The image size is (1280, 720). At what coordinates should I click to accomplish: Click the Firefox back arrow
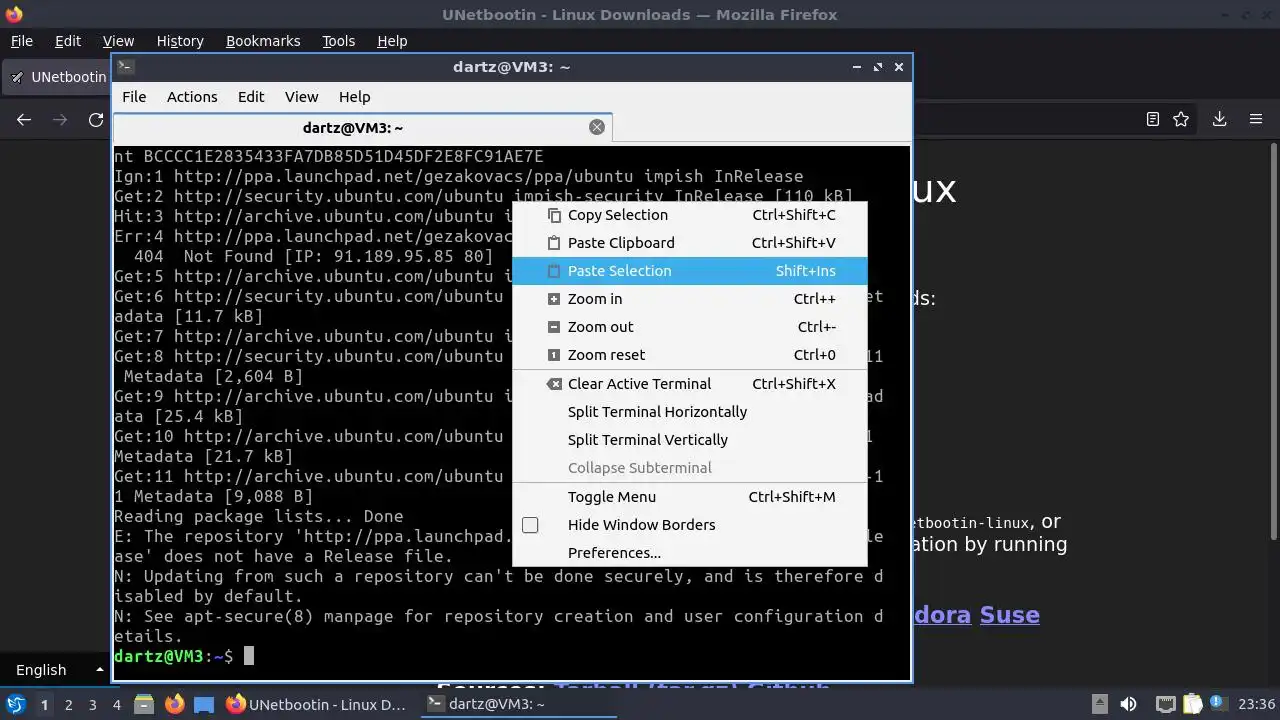(x=24, y=120)
